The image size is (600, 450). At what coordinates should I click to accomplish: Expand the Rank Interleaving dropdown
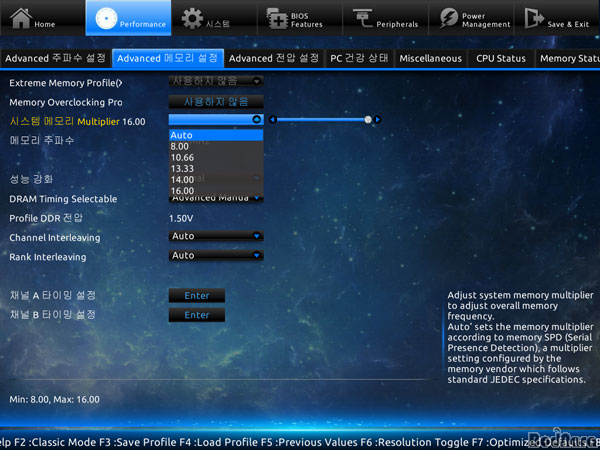[x=215, y=256]
